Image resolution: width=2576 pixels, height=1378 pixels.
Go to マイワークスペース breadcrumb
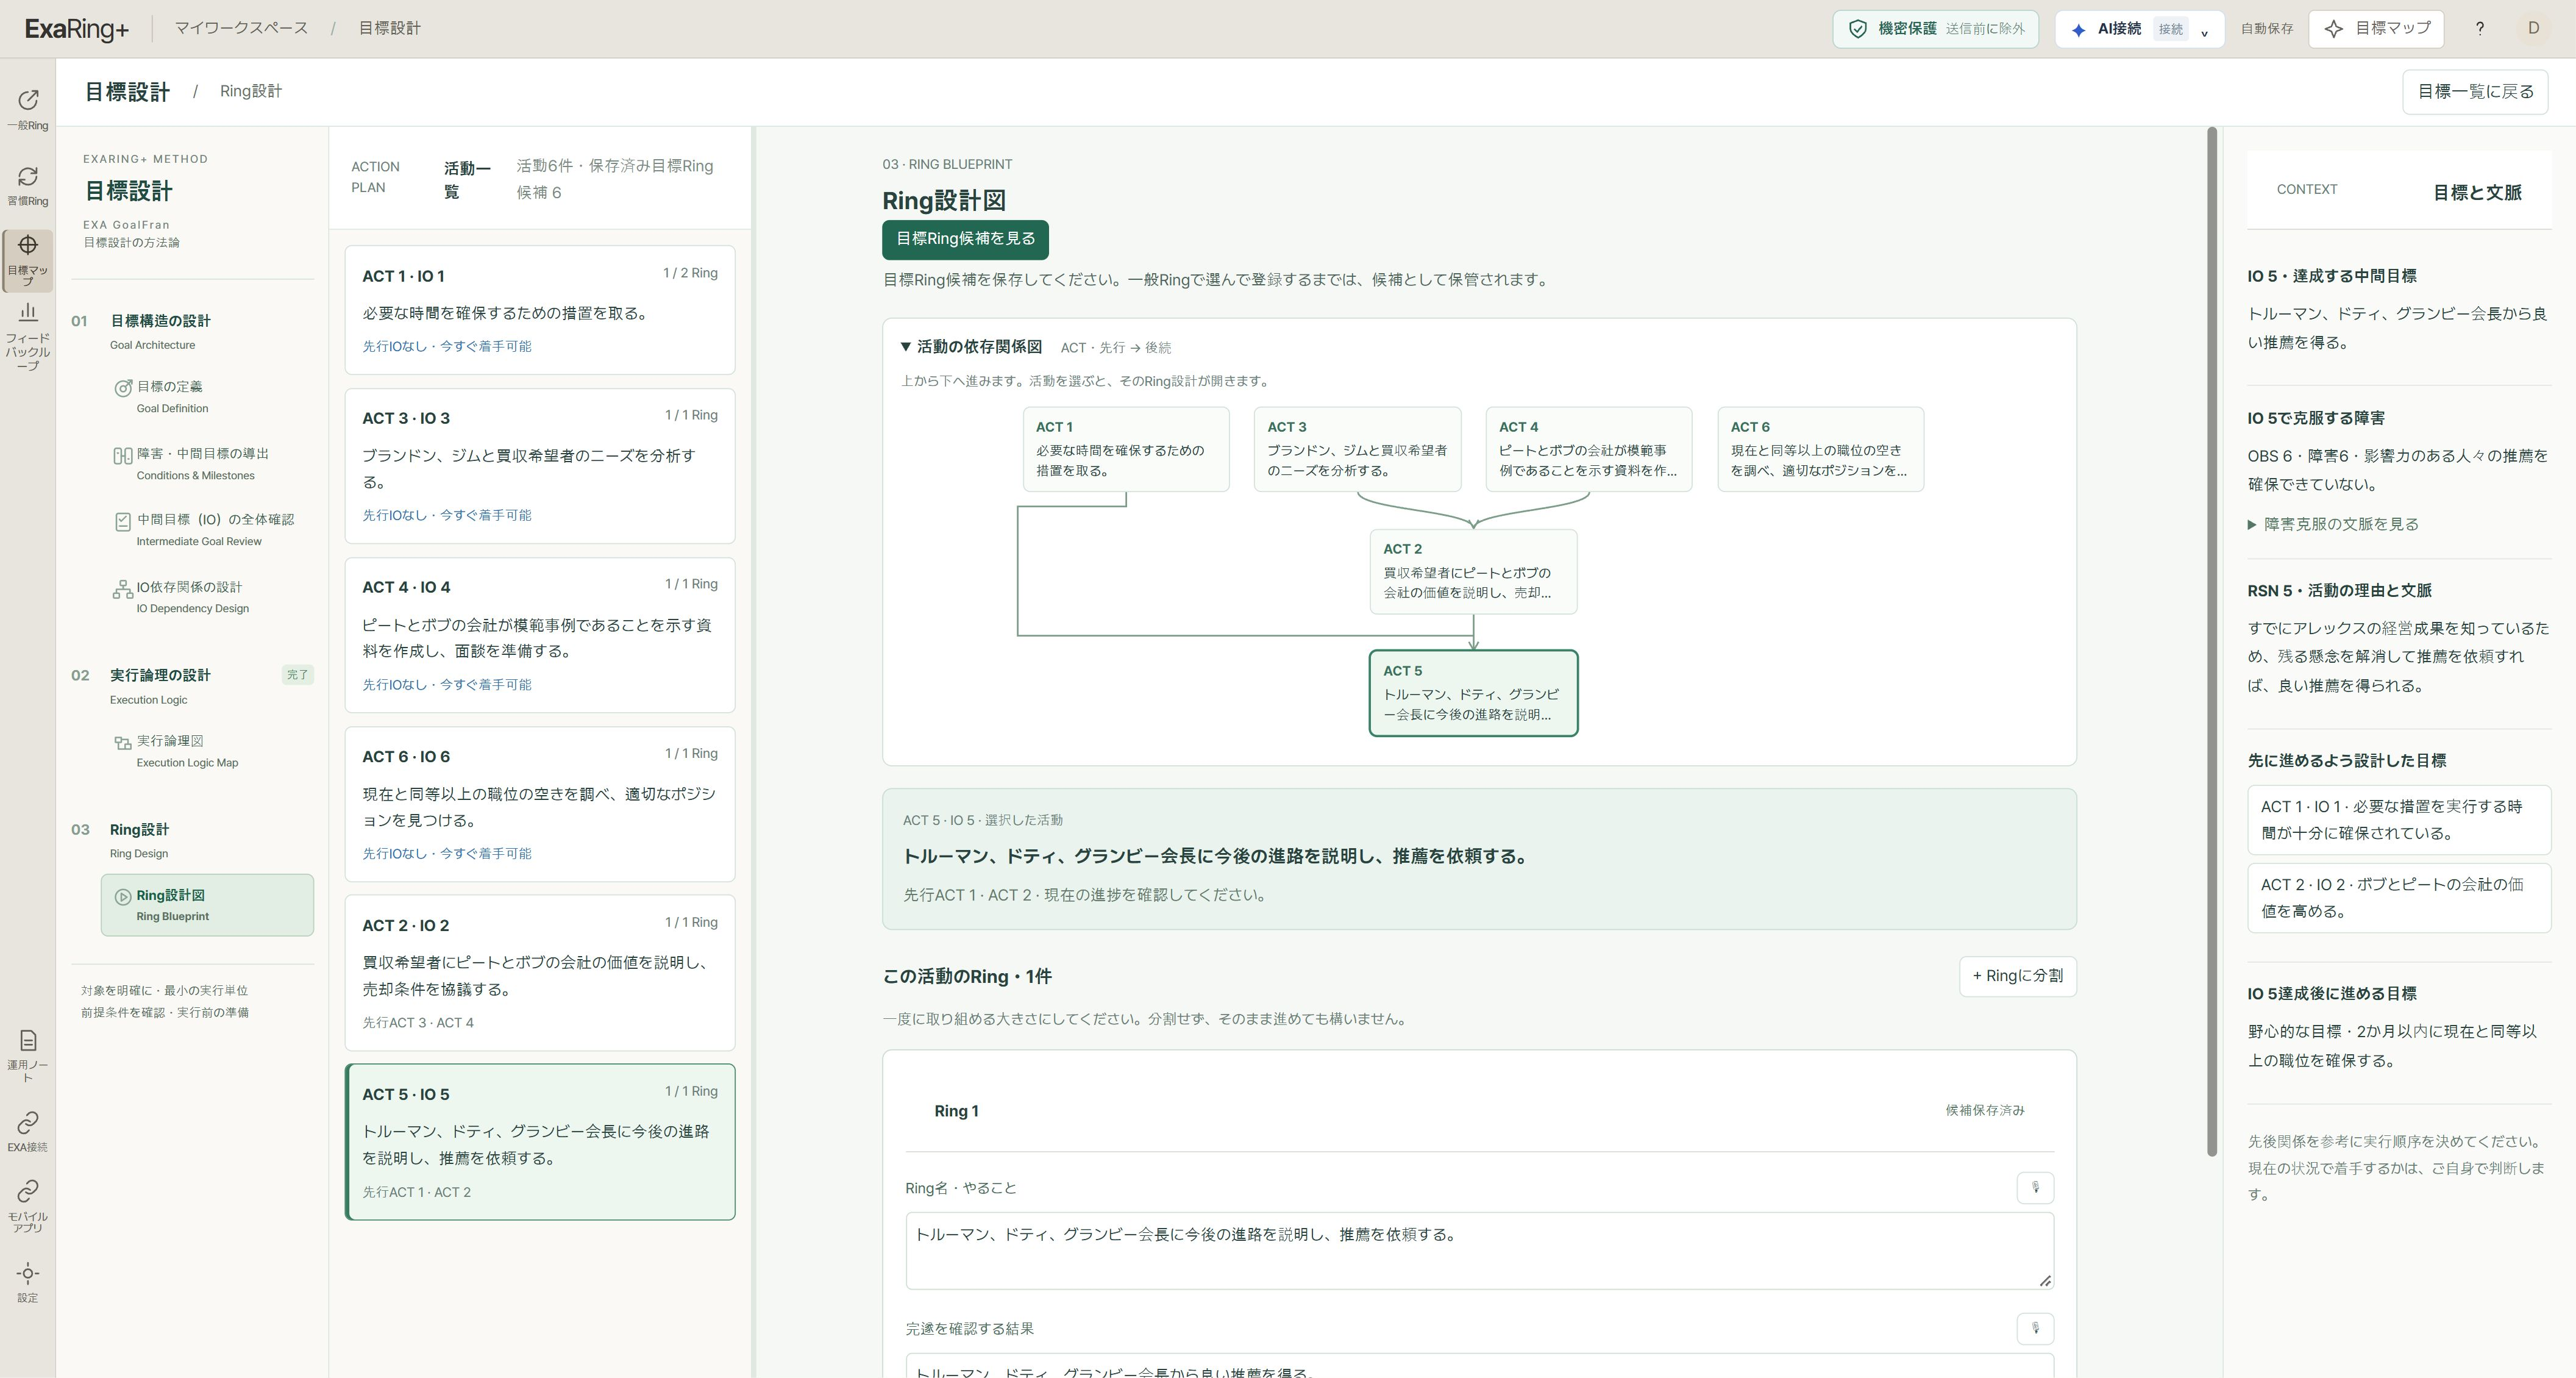[x=241, y=28]
